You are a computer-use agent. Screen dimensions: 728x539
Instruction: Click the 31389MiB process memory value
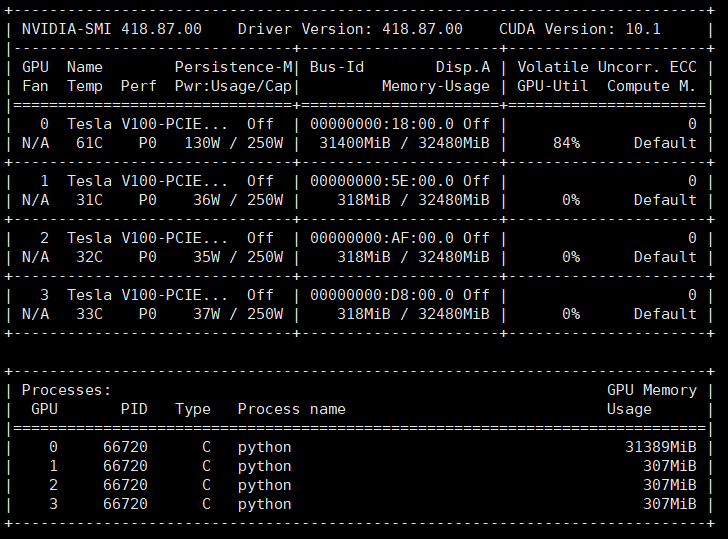click(660, 447)
